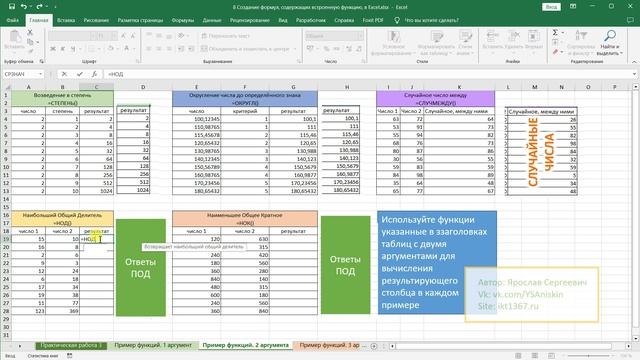Image resolution: width=640 pixels, height=360 pixels.
Task: Click the Redo arrow icon
Action: (x=39, y=7)
